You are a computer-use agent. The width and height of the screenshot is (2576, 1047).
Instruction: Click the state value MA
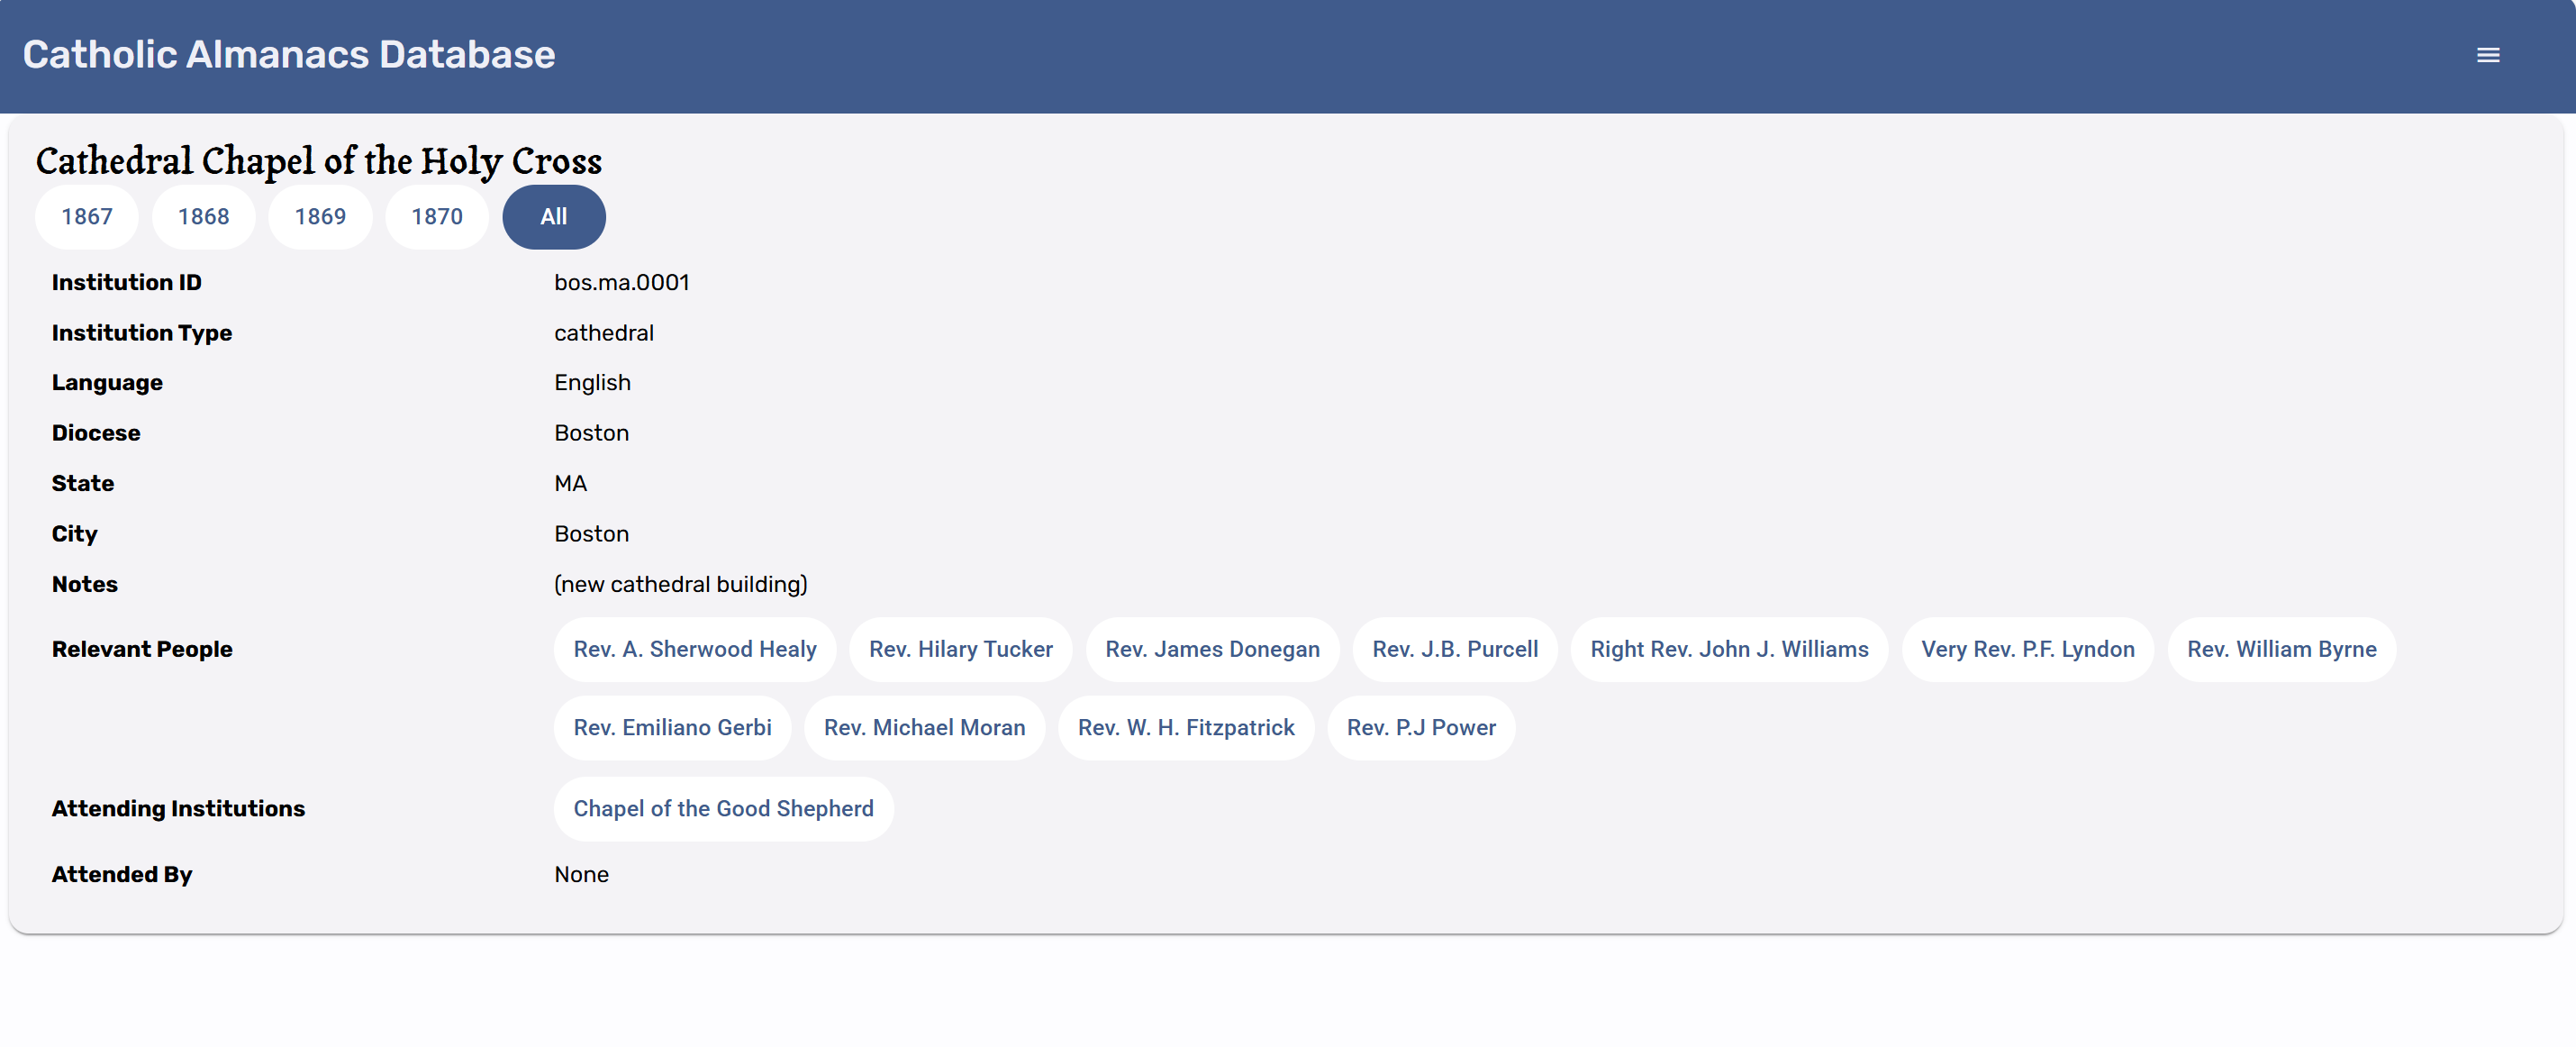(x=571, y=484)
